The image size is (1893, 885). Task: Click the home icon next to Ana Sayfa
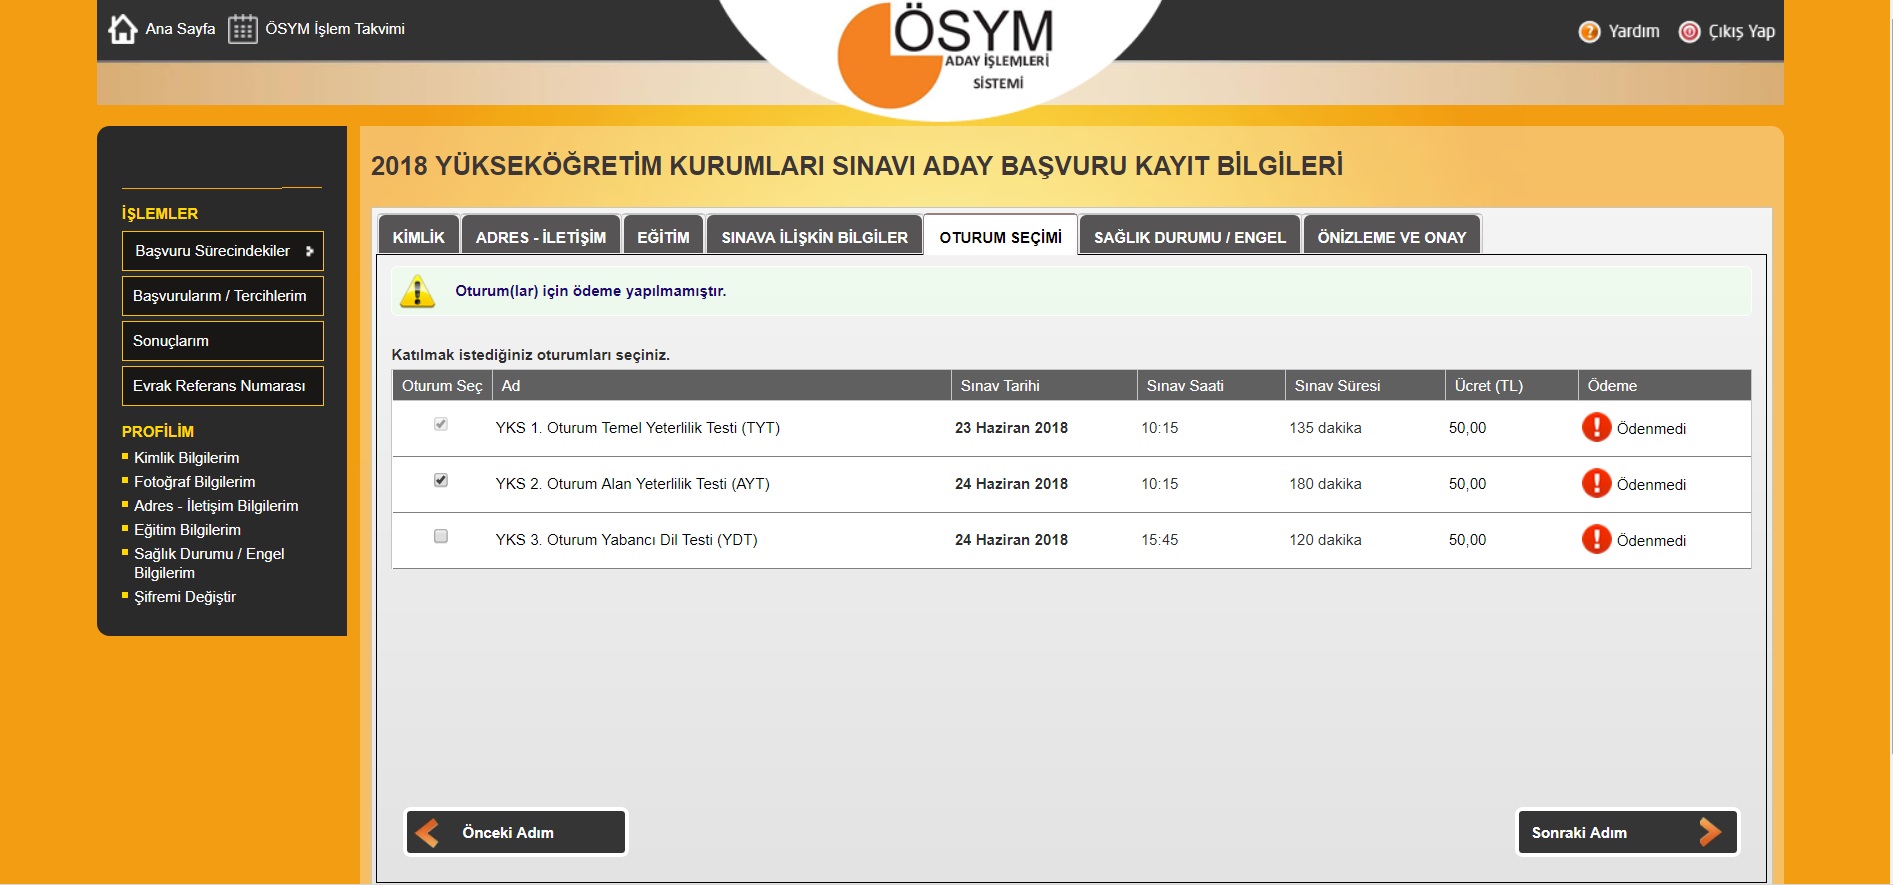click(x=123, y=29)
